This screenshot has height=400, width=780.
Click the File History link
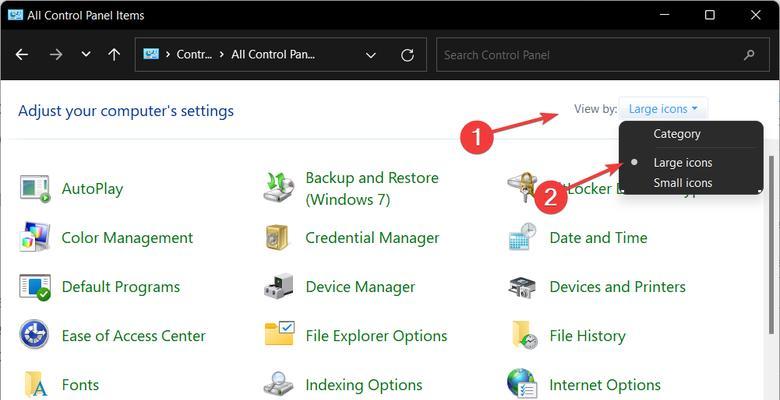pyautogui.click(x=587, y=336)
